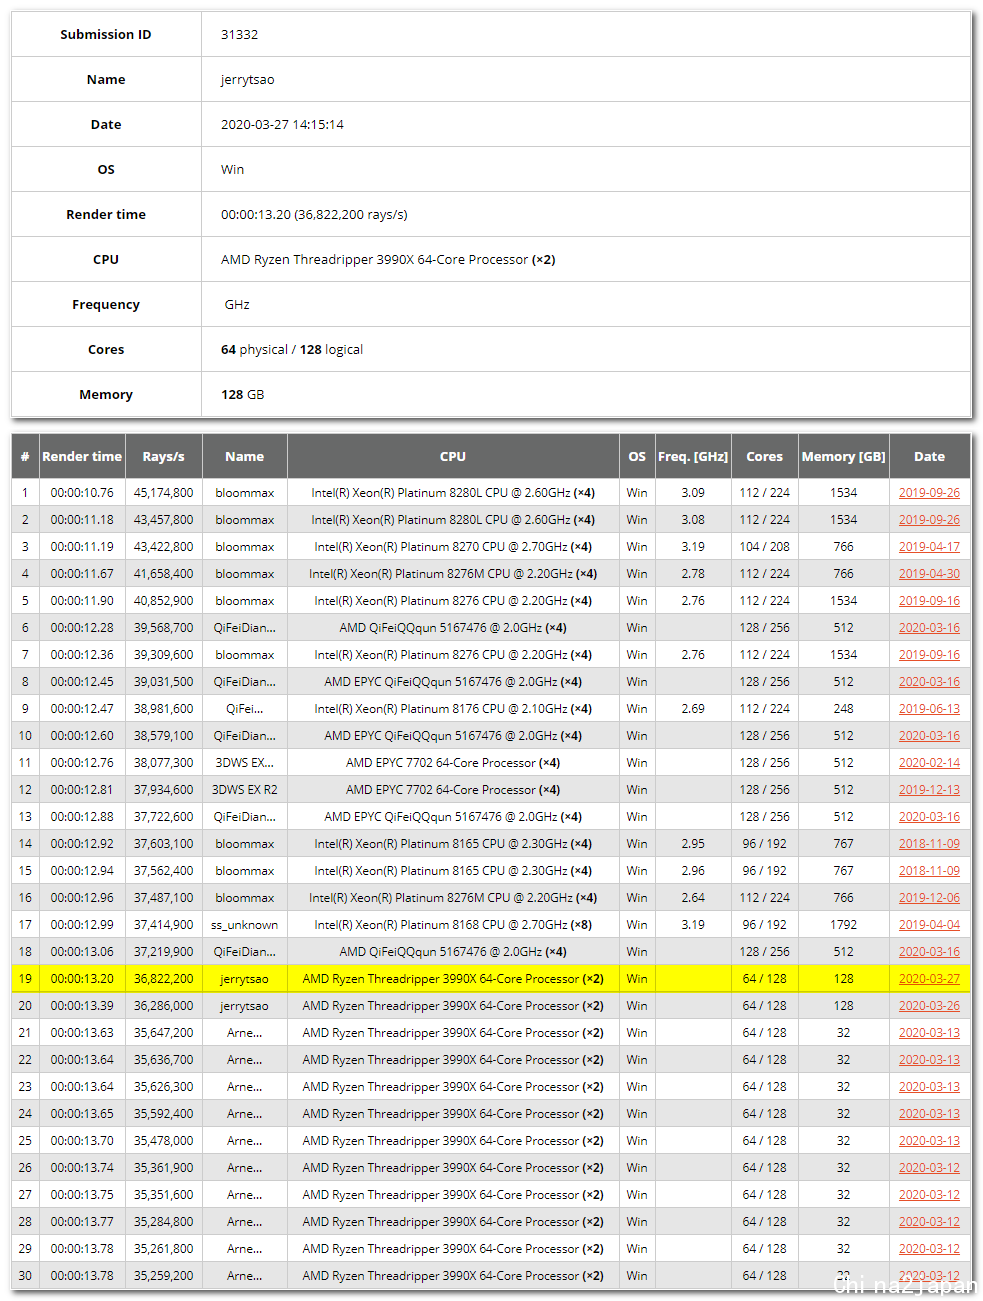Select the rays/s value 39,568,700
Viewport: 983px width, 1301px height.
point(163,628)
